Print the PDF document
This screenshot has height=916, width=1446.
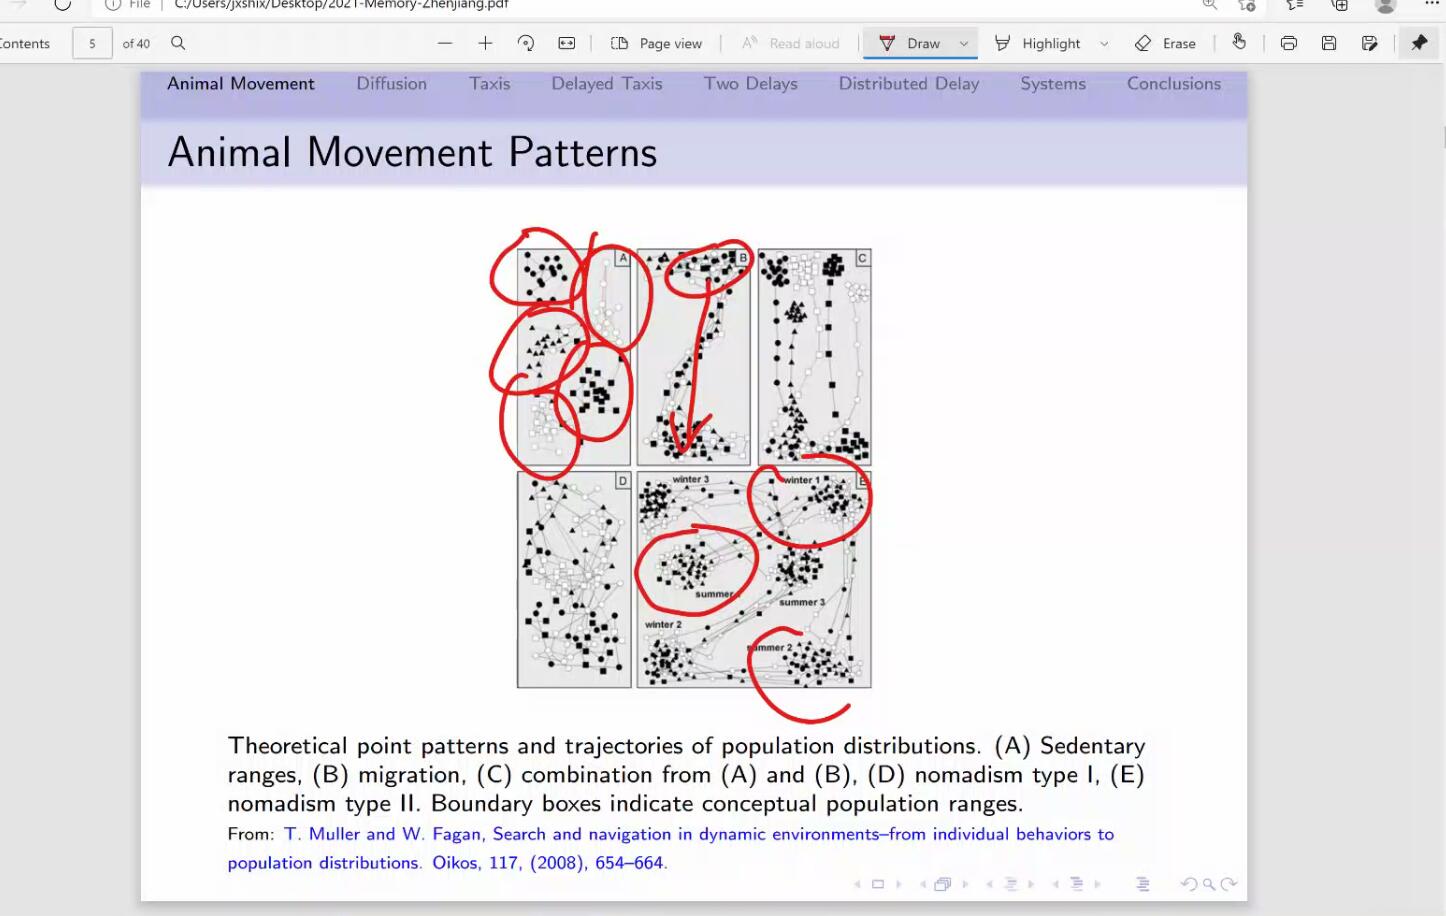coord(1288,43)
